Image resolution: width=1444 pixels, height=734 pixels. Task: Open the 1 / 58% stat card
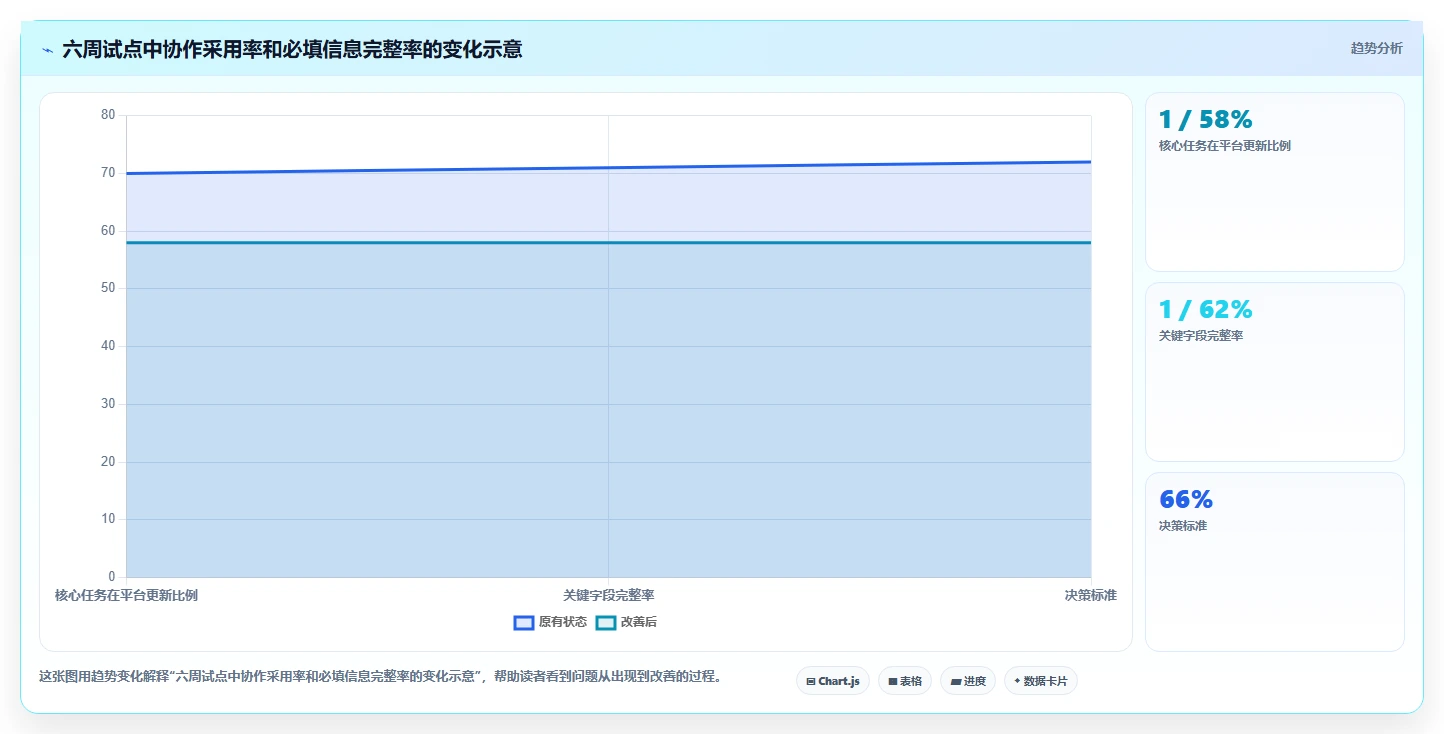1275,182
